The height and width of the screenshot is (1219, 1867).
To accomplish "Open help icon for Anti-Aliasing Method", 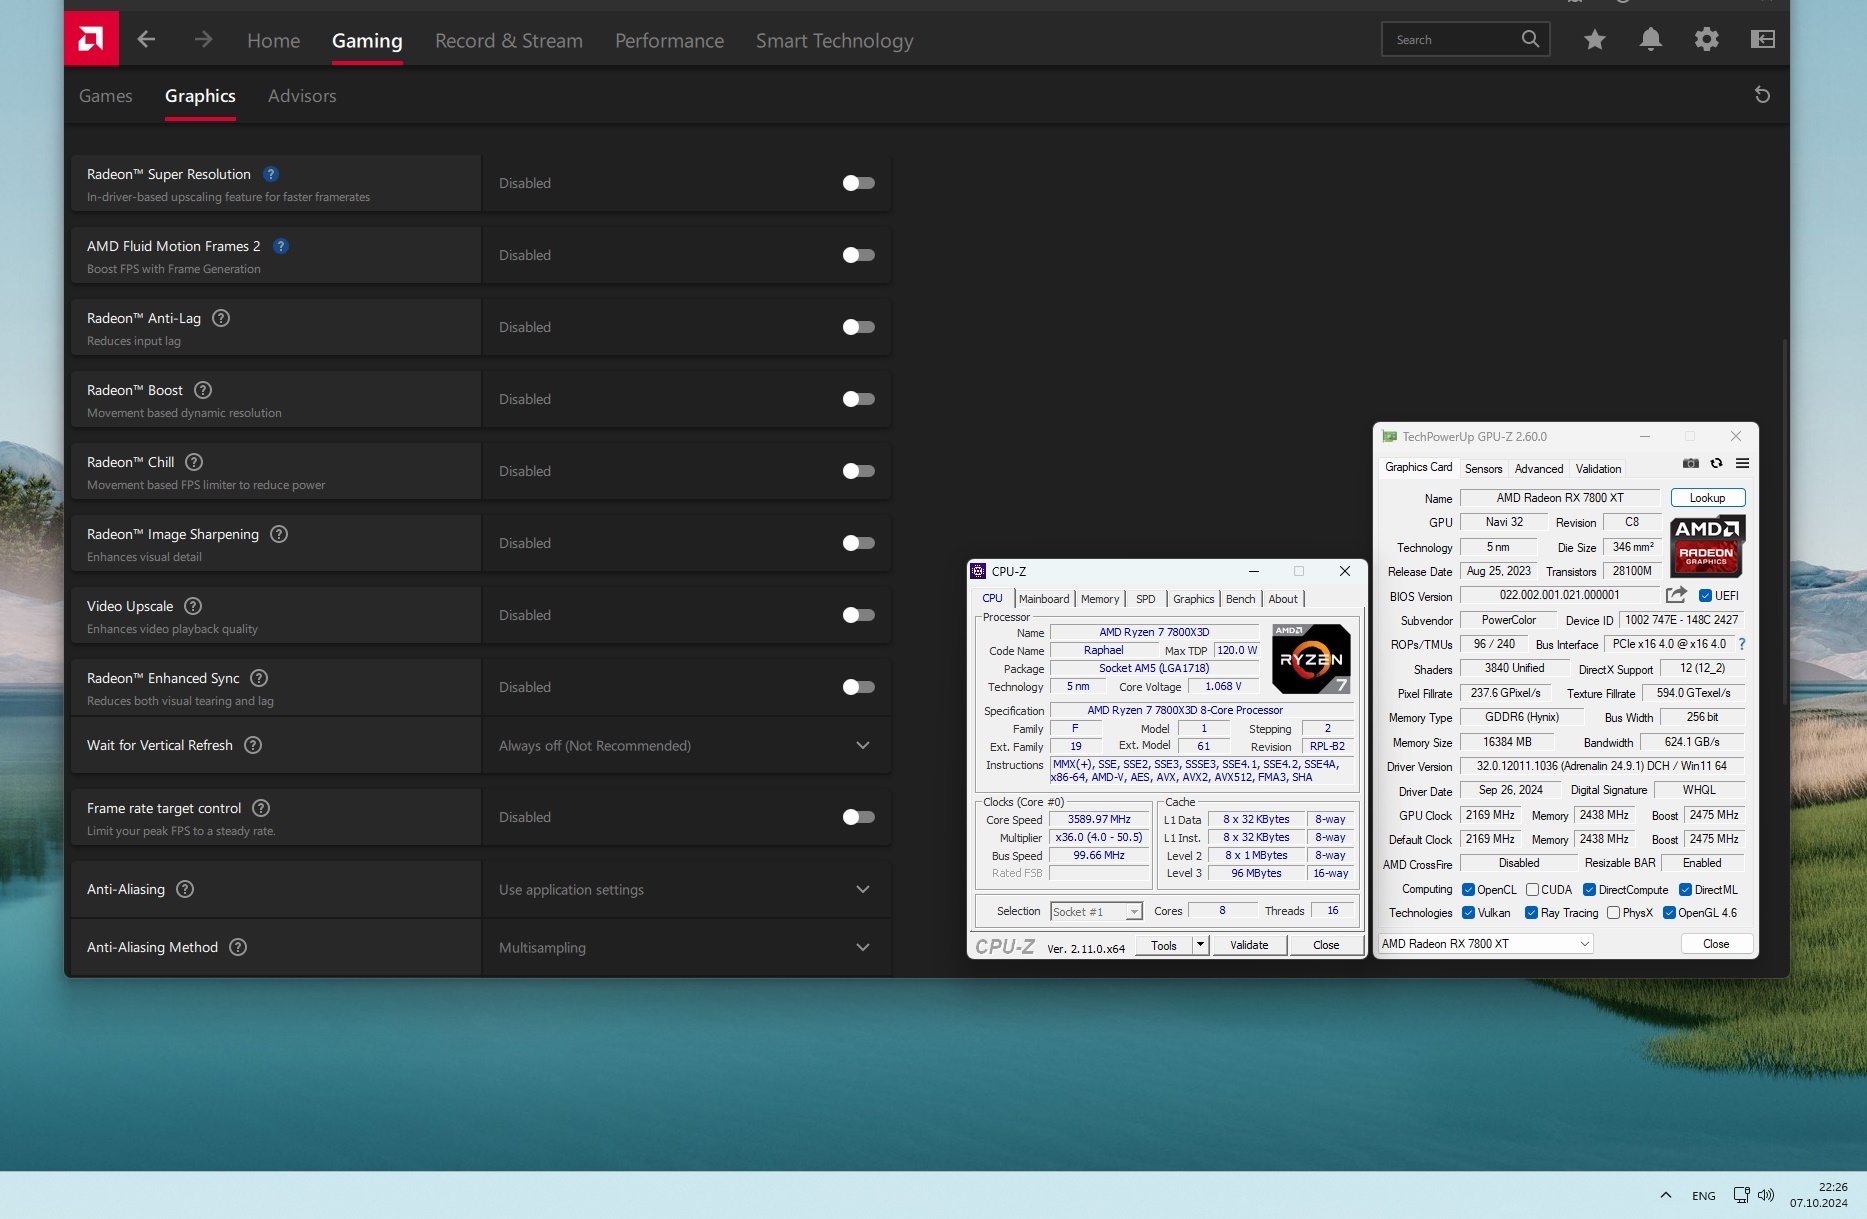I will coord(238,947).
